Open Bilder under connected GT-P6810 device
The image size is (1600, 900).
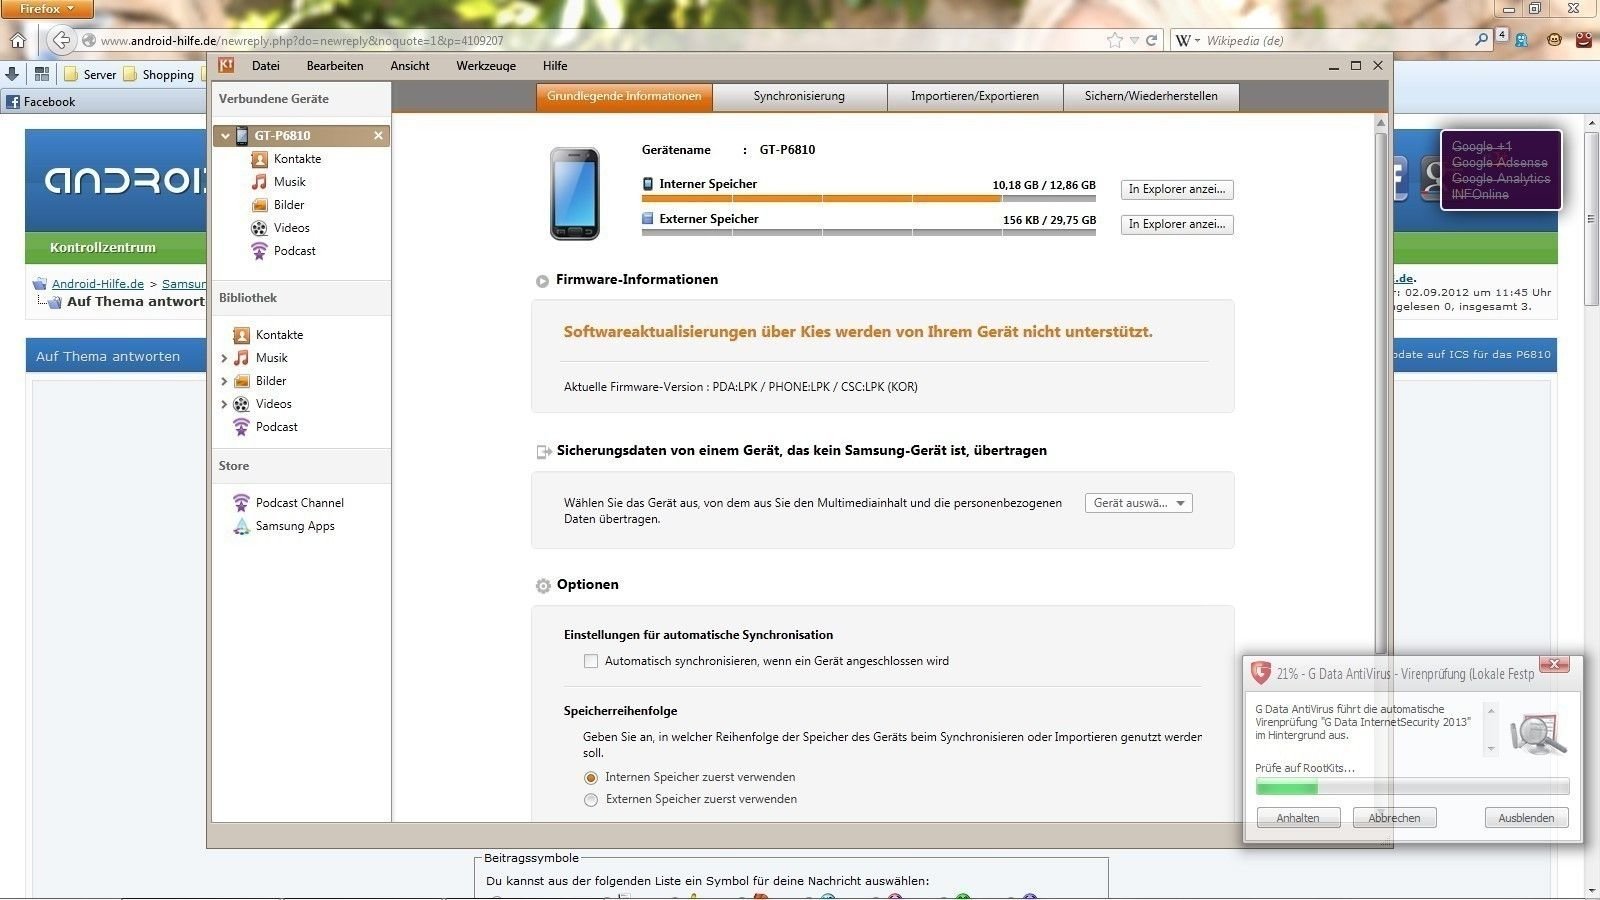(x=289, y=205)
